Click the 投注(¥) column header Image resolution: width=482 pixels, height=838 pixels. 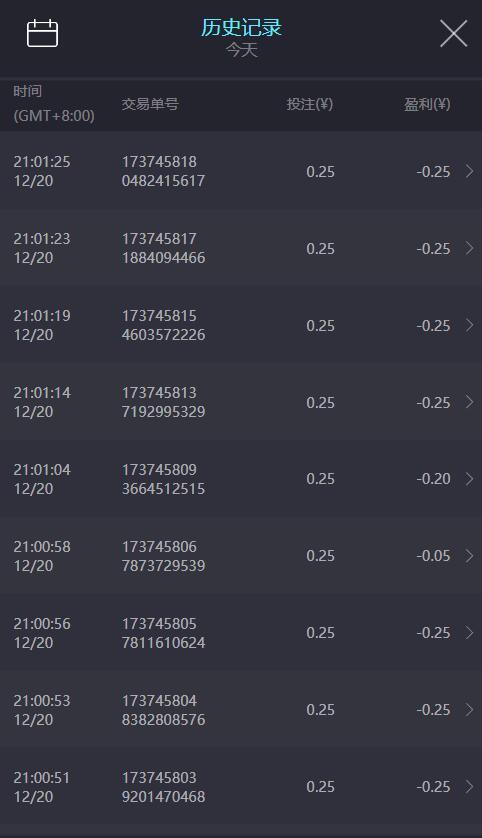(x=309, y=104)
